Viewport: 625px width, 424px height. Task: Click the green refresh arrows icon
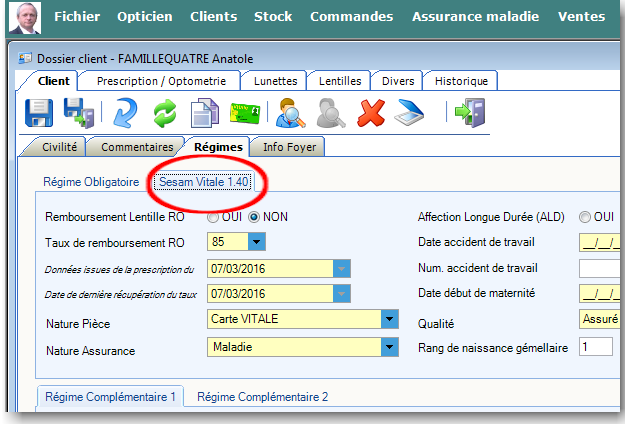point(165,113)
